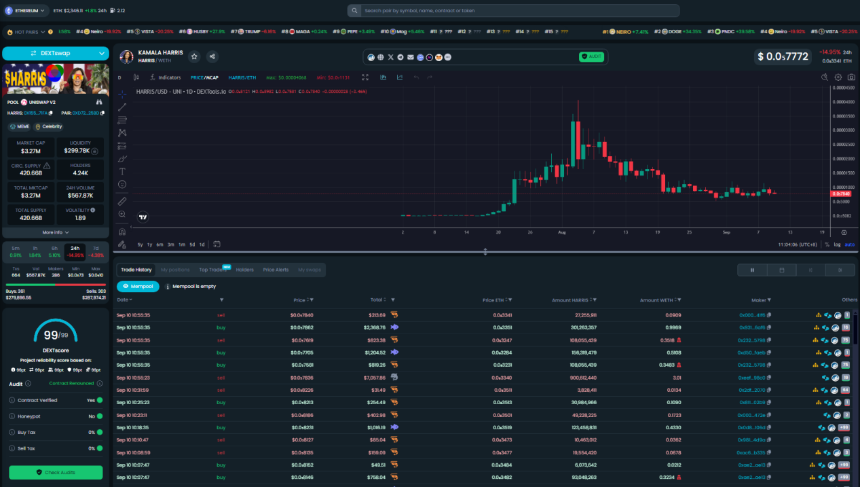Open the token's Telegram link
Screen dimensions: 860x487
coord(400,57)
